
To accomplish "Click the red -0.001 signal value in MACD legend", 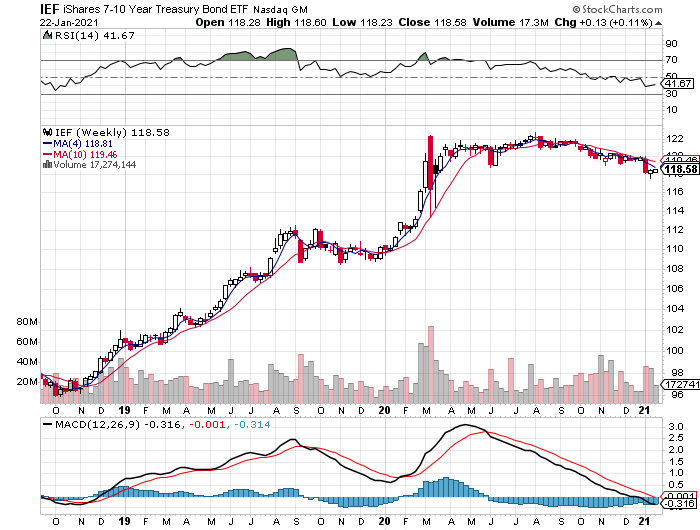I will coord(207,425).
